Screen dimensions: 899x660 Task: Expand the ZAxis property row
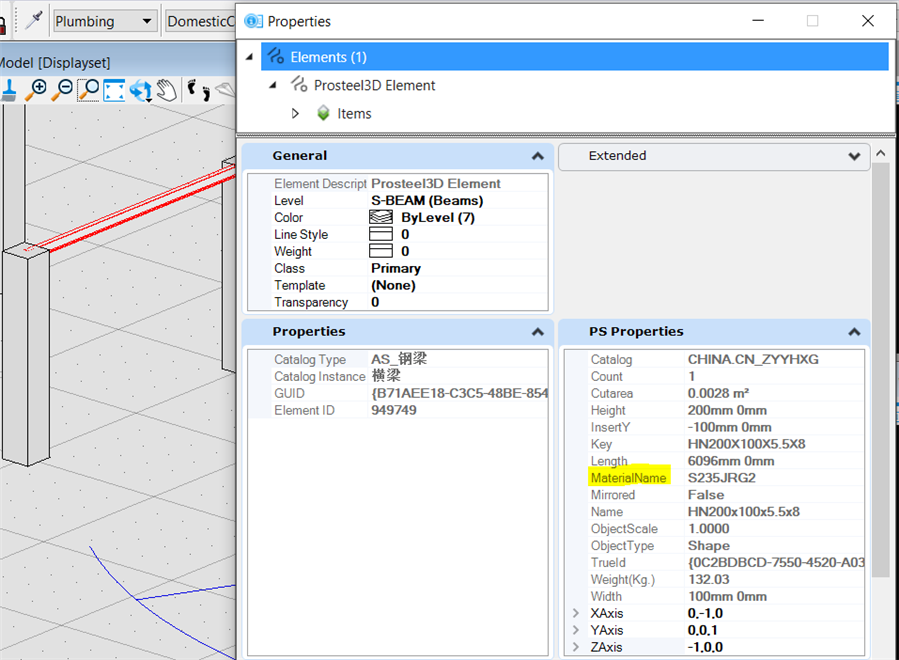pos(576,647)
